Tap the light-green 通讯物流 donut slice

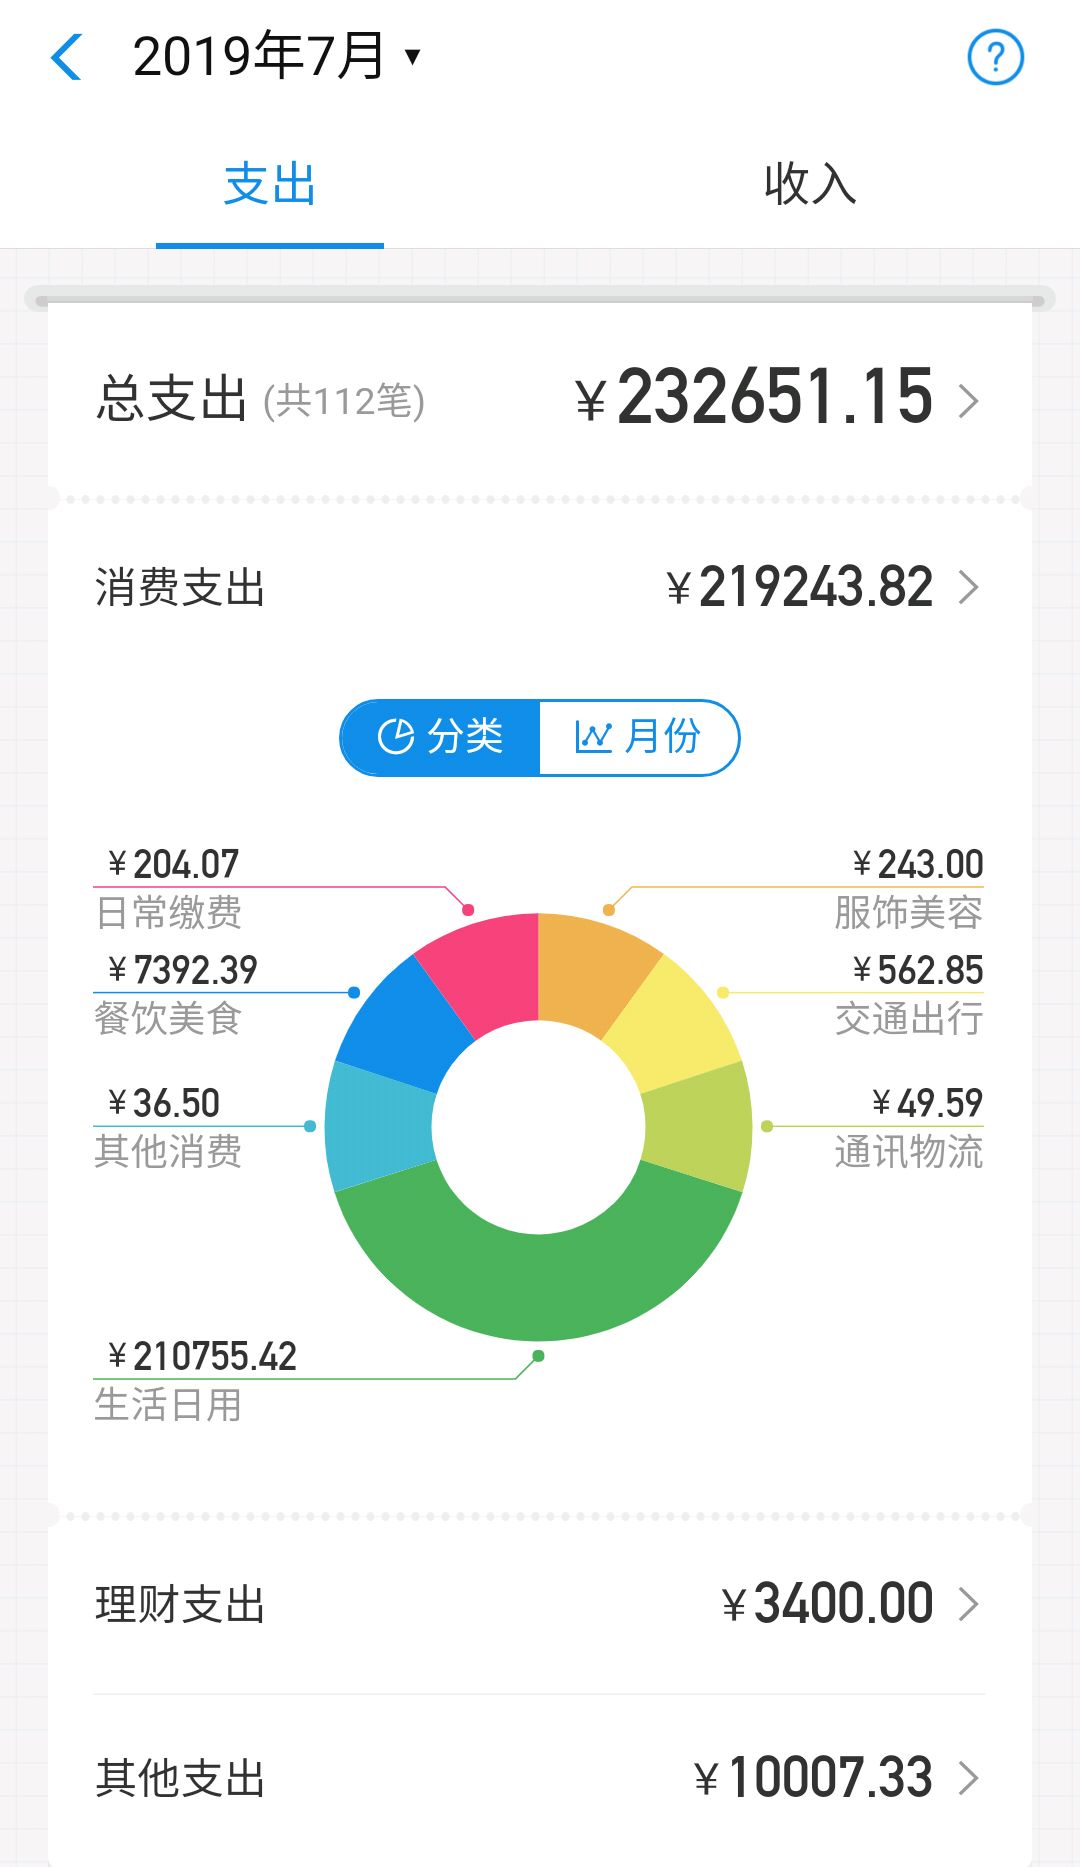pos(698,1126)
